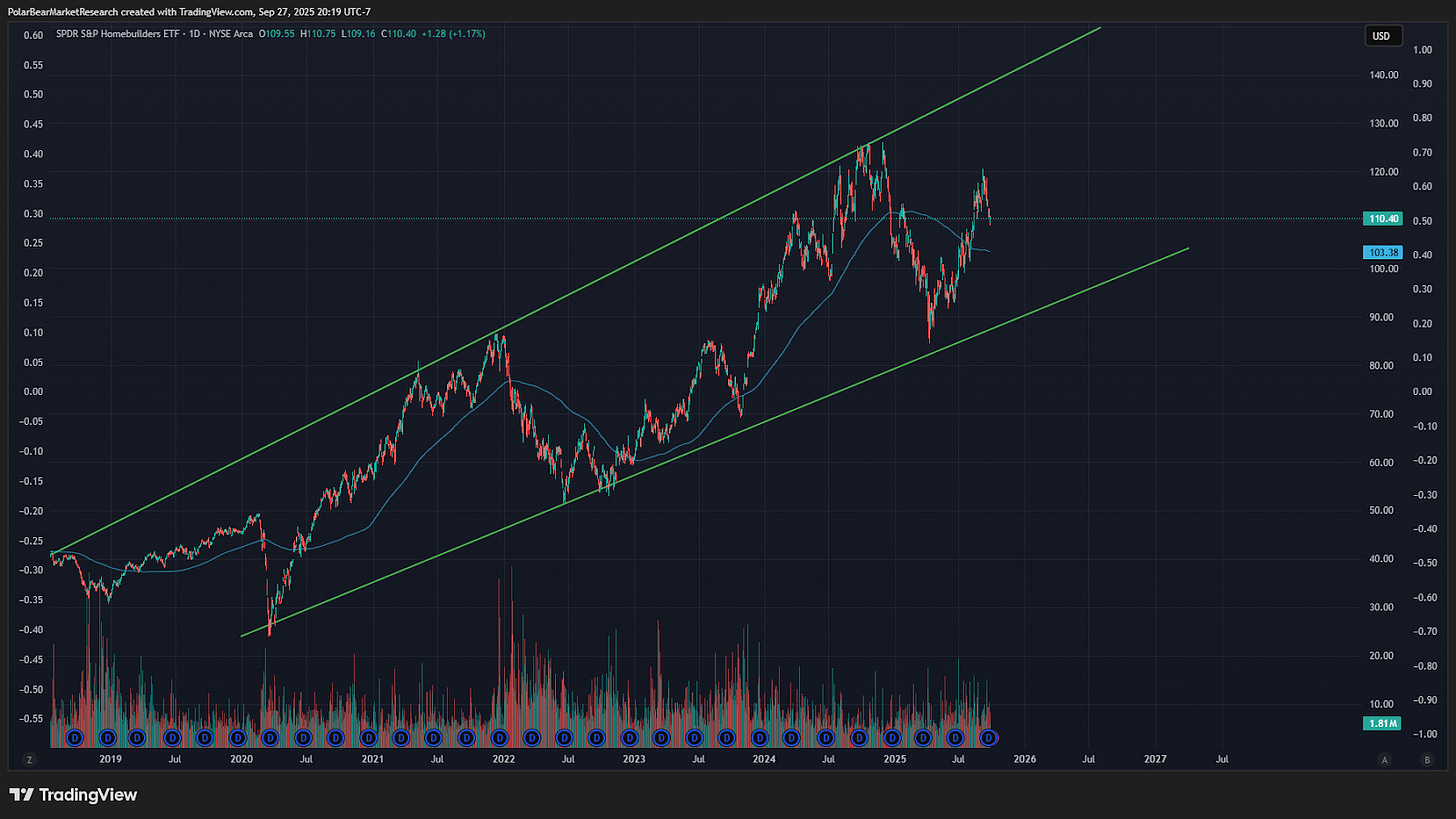Click the 2025 label on the time axis
The image size is (1456, 819).
point(895,760)
